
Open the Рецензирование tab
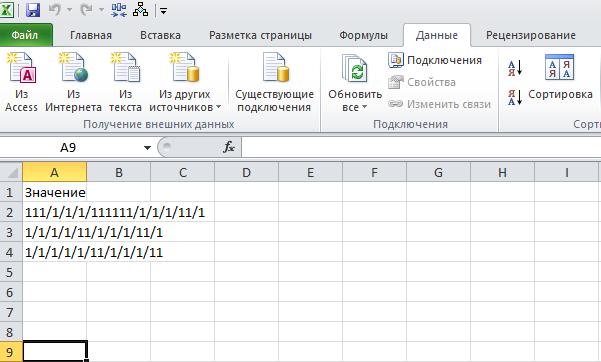[531, 35]
